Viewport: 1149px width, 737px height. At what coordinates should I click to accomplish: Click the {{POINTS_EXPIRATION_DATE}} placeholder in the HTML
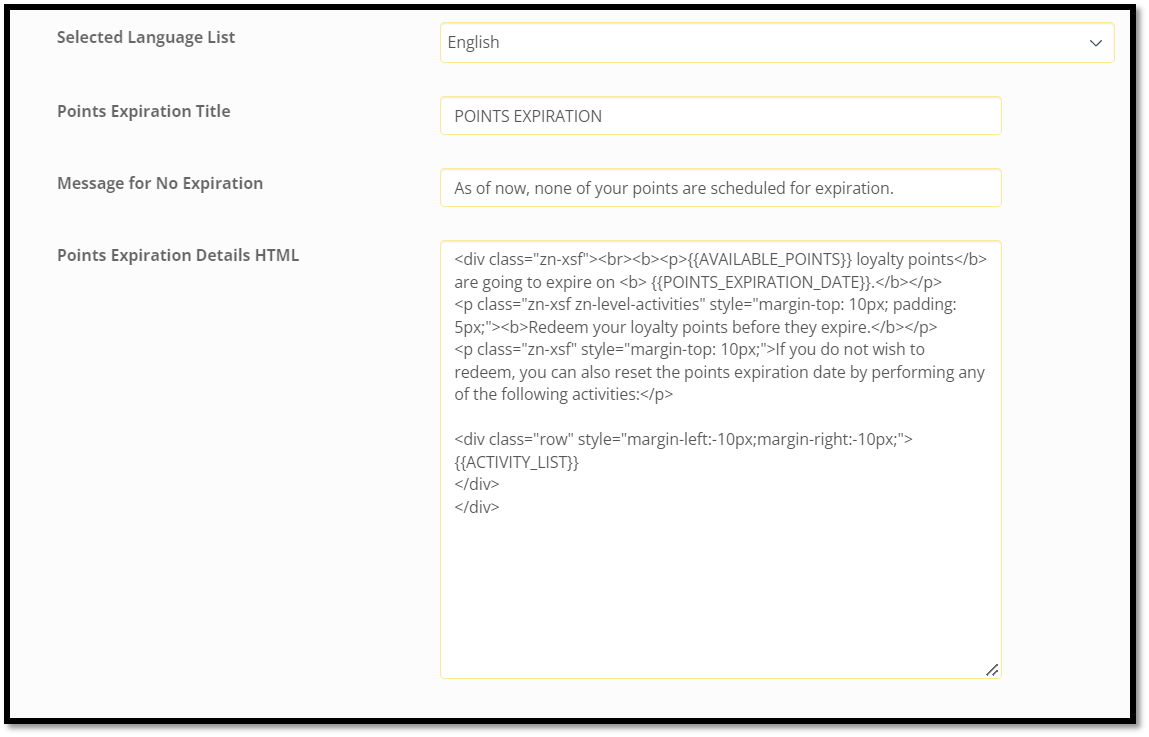(761, 282)
